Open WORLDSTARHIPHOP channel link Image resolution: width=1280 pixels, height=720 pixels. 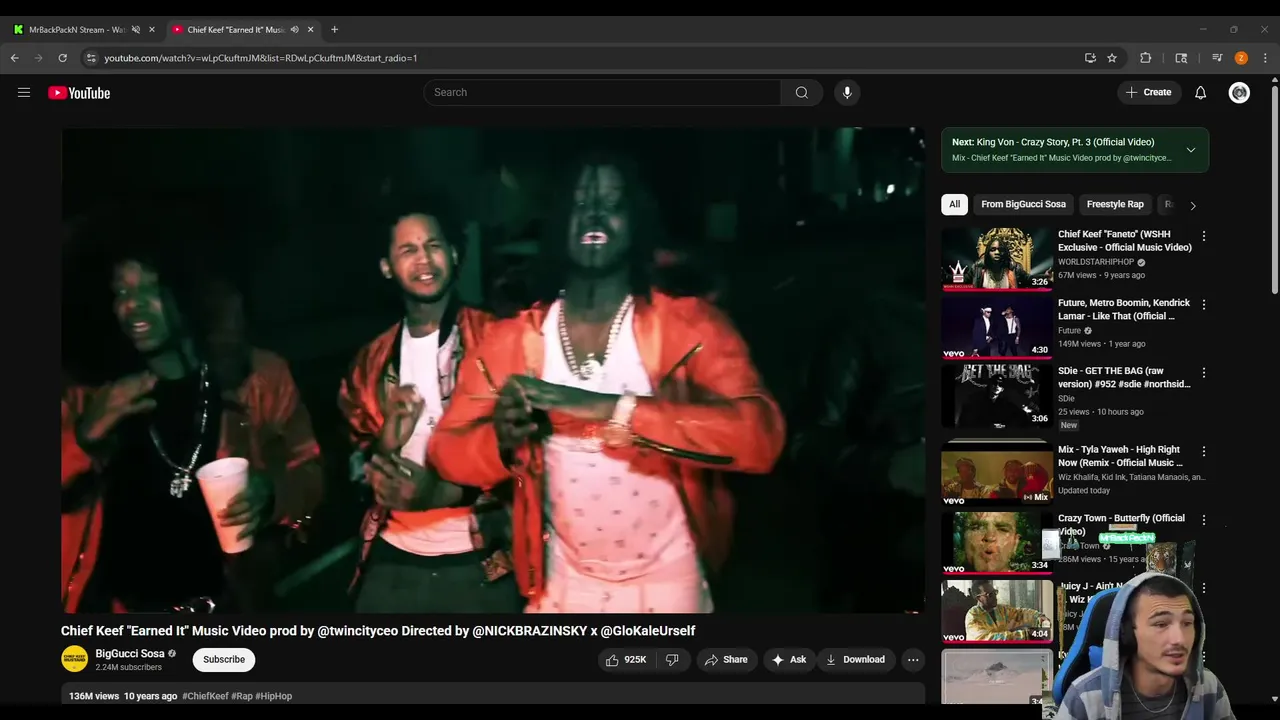click(1096, 262)
